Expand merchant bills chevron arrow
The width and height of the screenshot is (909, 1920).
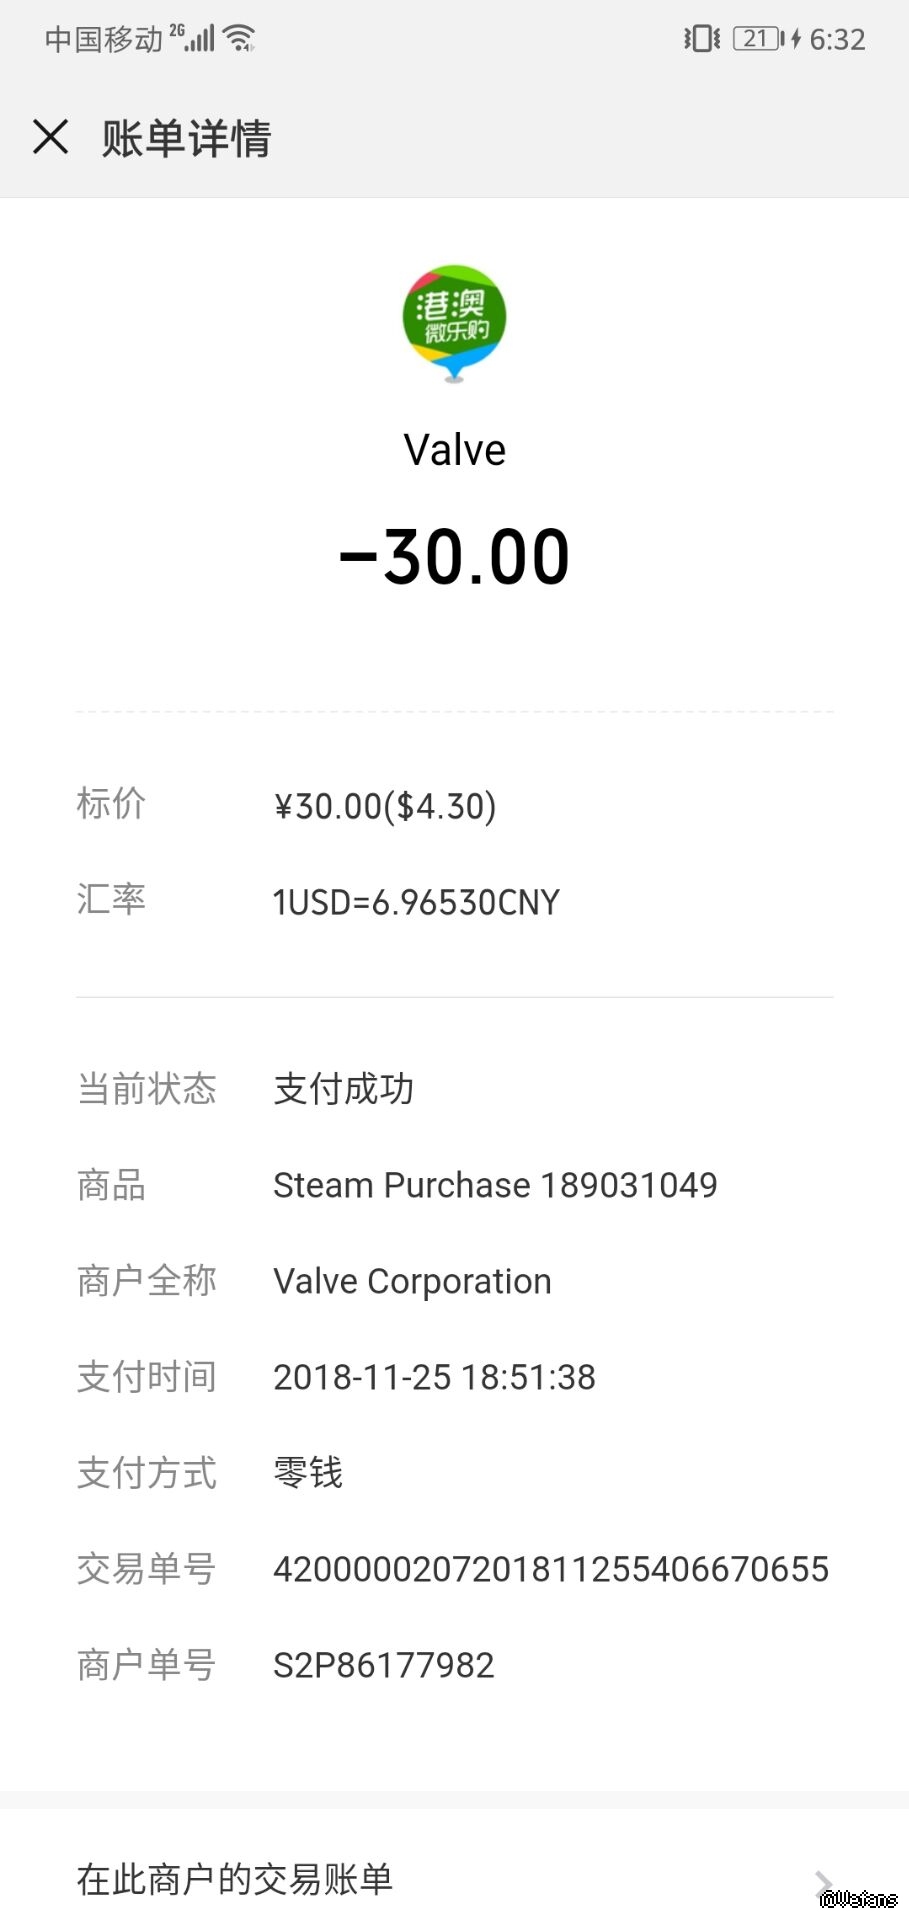823,1882
